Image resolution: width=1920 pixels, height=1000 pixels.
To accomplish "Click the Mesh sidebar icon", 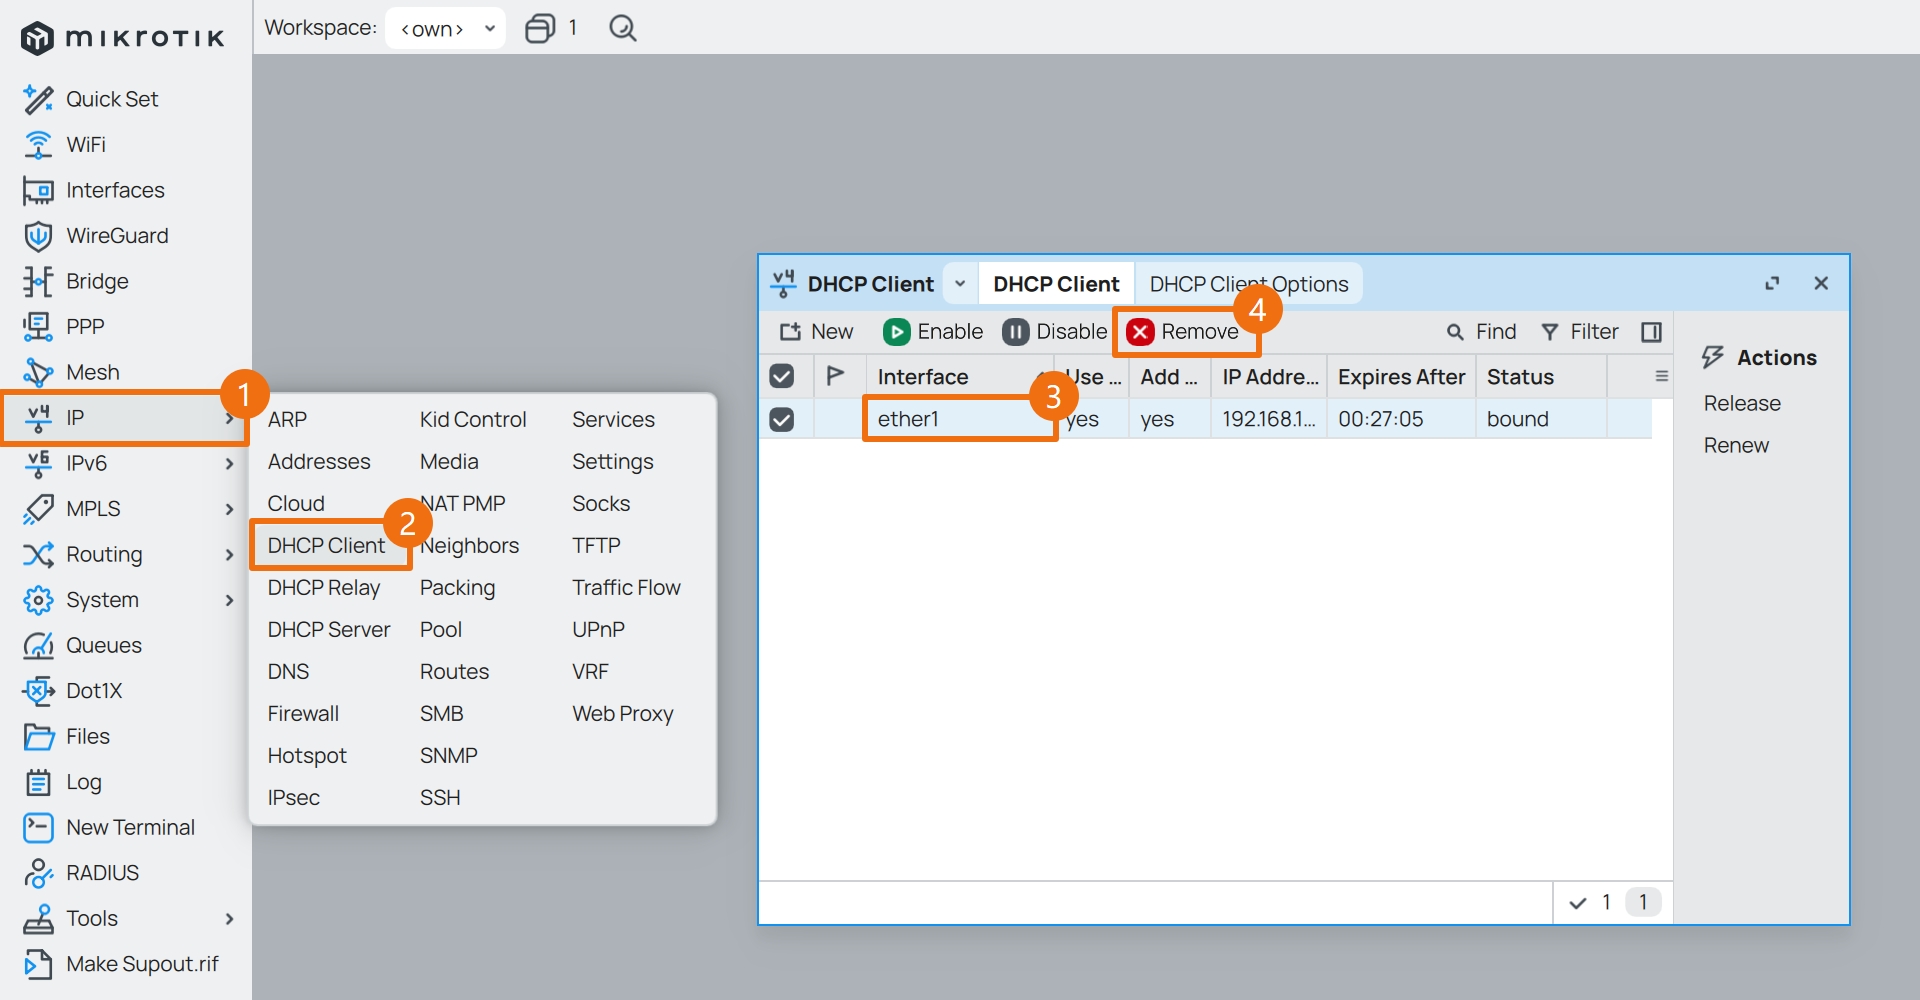I will [38, 372].
